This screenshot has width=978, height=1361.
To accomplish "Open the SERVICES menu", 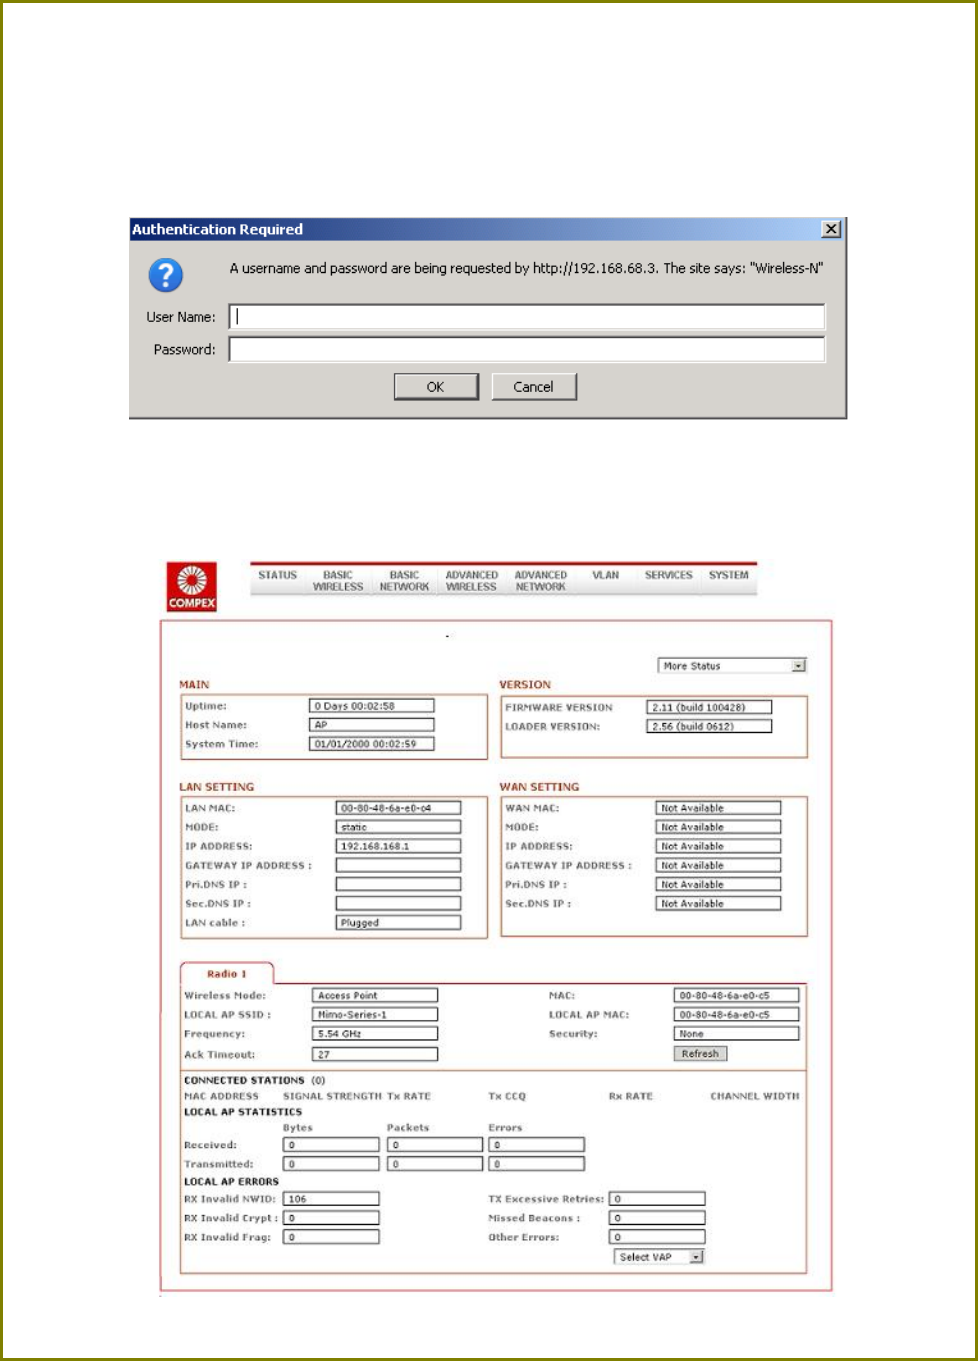I will point(668,576).
